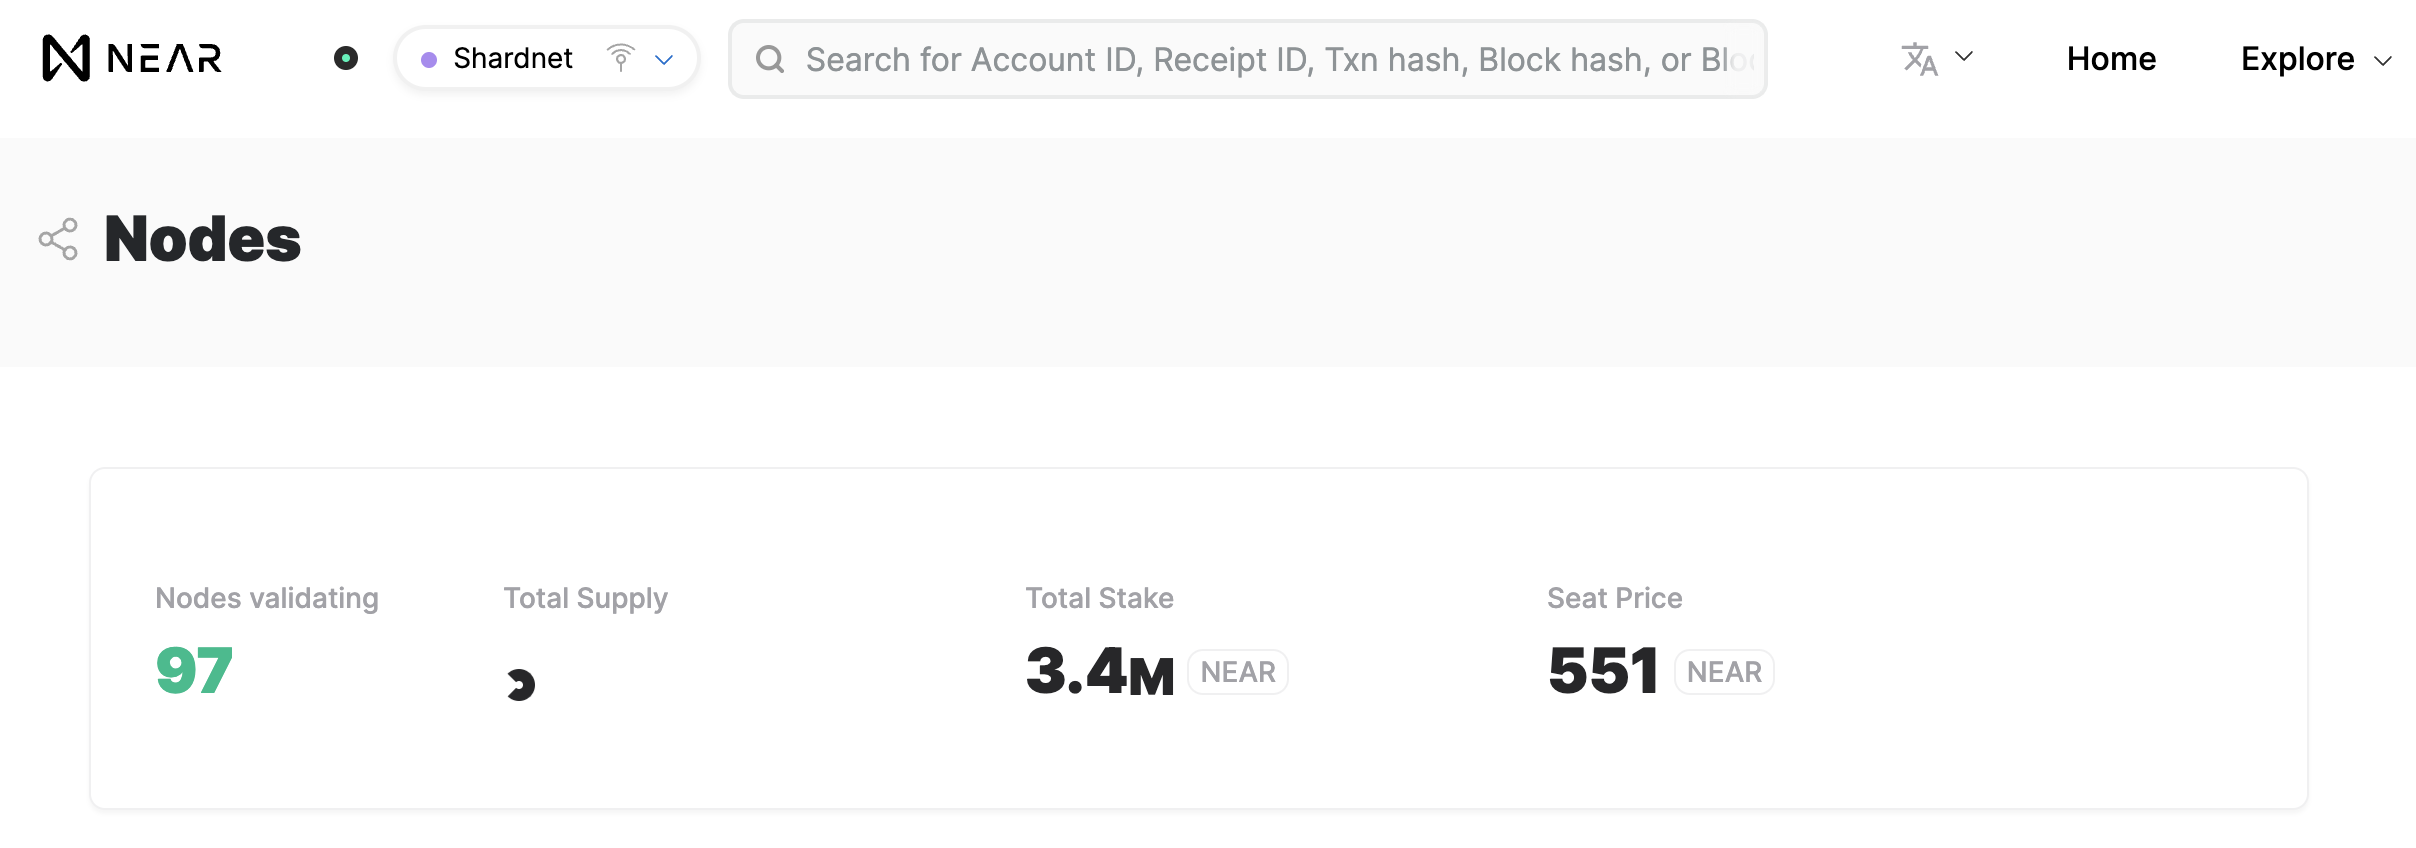
Task: Open the Shardnet network dropdown
Action: [x=547, y=58]
